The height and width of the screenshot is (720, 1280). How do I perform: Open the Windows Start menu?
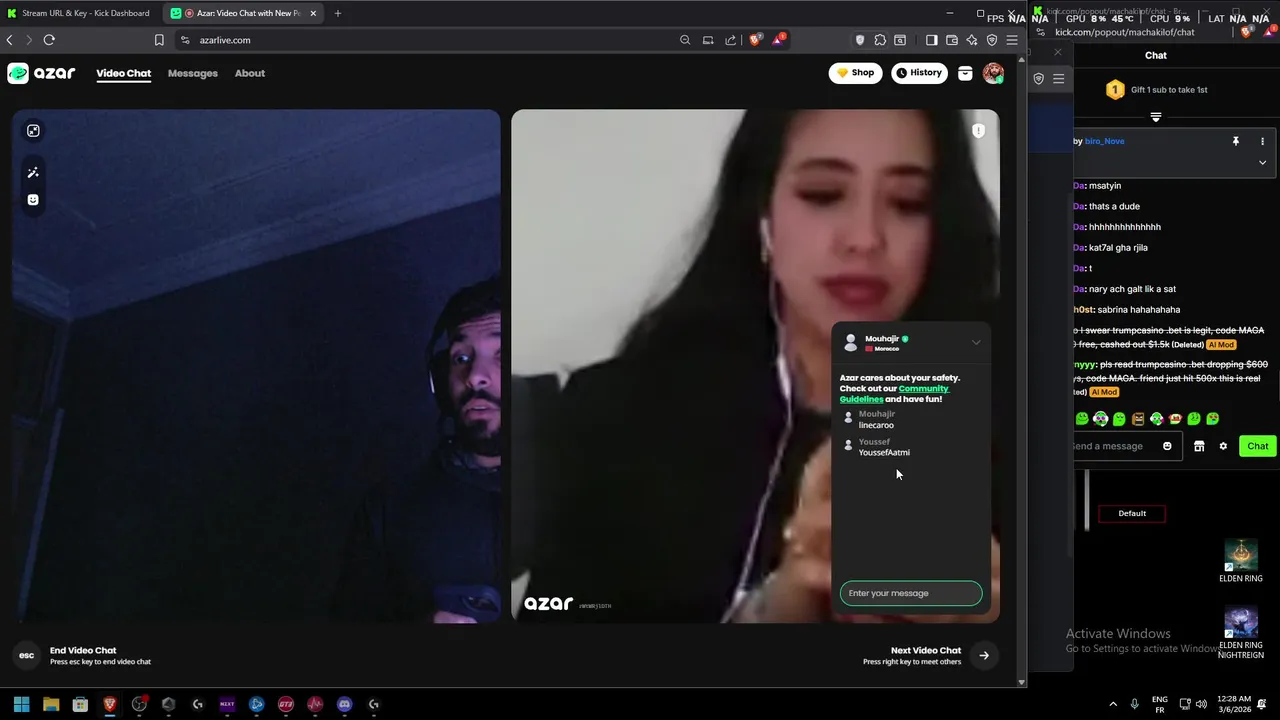[x=21, y=704]
